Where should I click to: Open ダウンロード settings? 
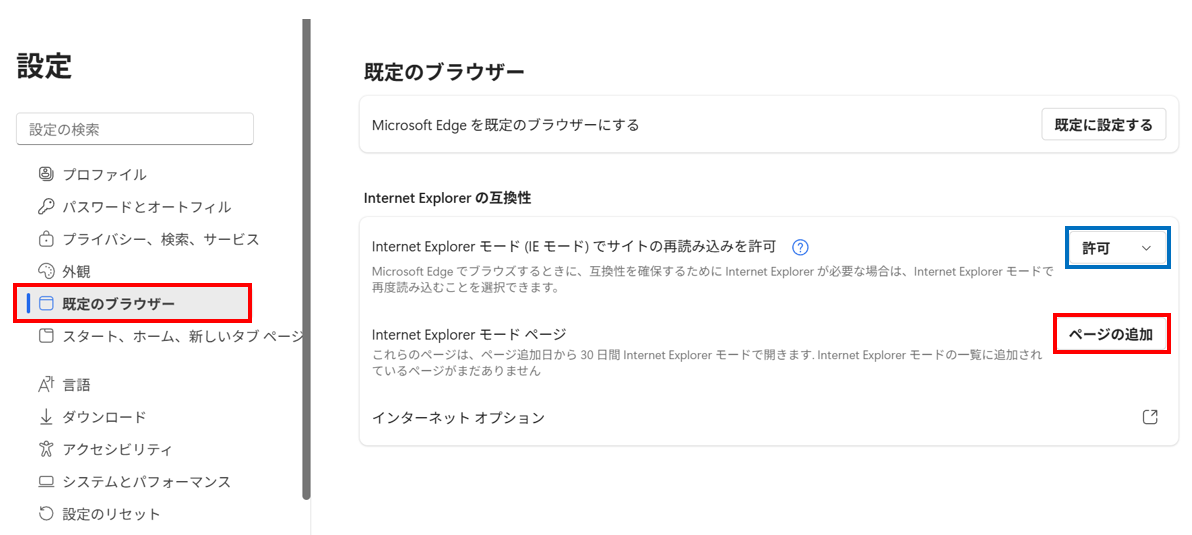pos(104,416)
